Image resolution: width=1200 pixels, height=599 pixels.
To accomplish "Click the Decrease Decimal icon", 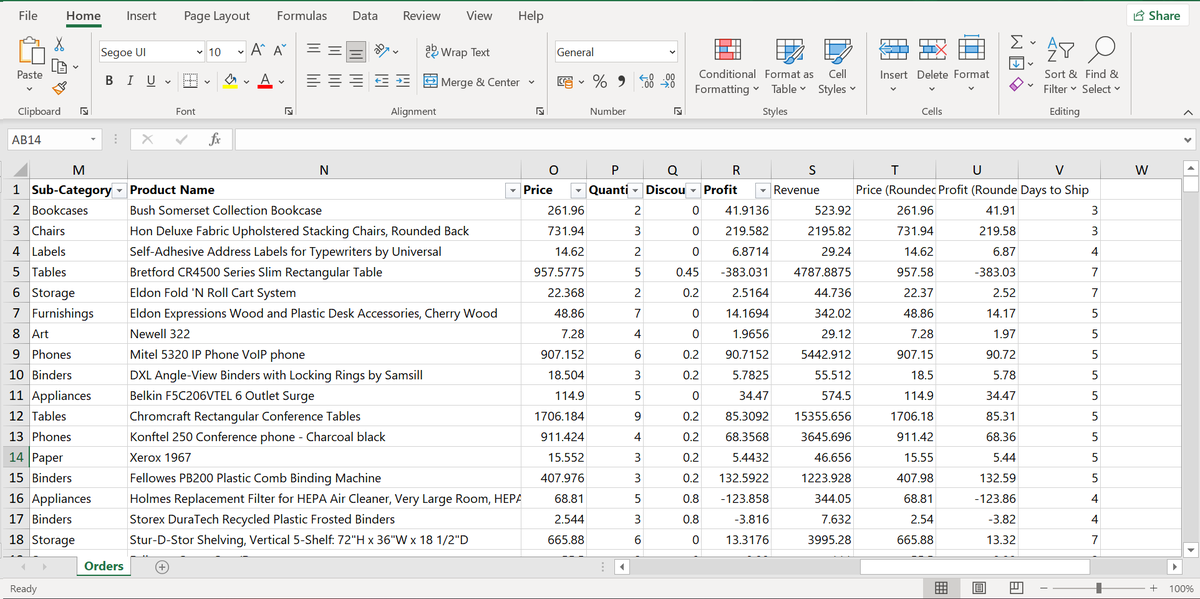I will click(x=669, y=82).
